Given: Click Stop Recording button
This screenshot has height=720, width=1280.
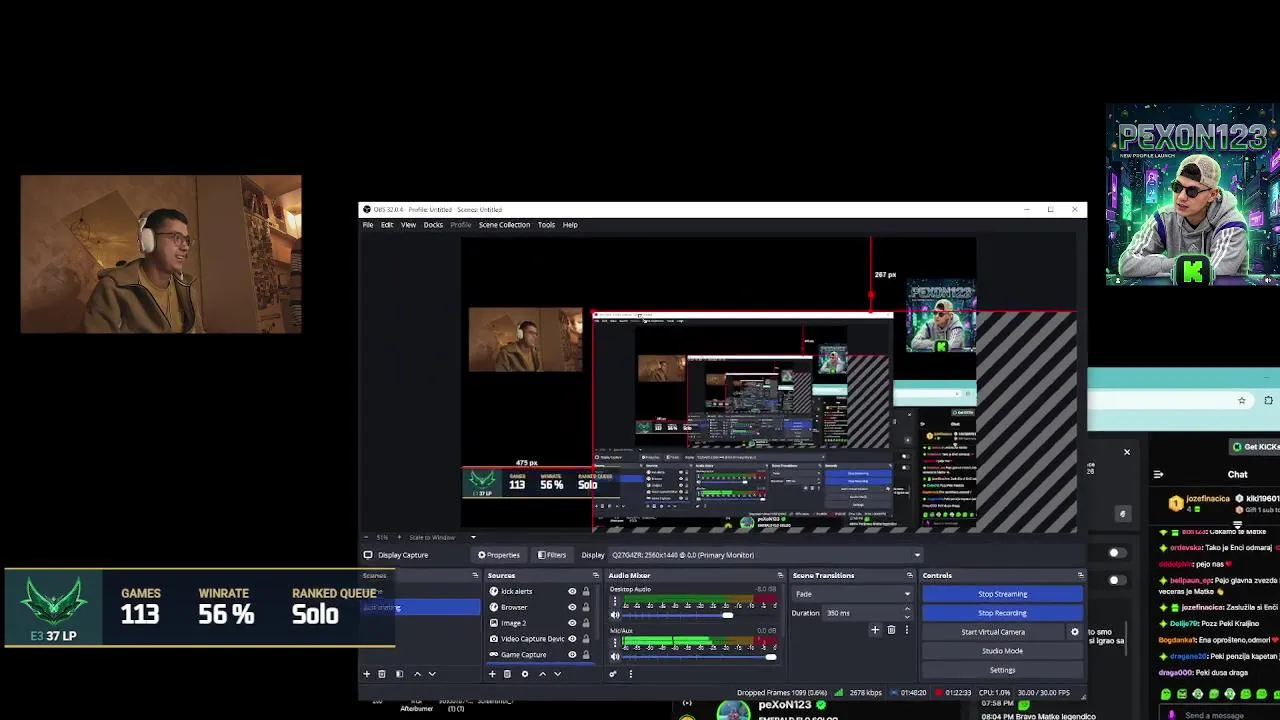Looking at the screenshot, I should 1002,613.
